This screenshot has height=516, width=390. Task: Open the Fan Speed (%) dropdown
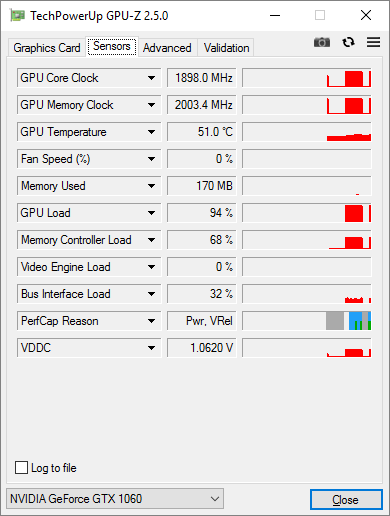151,159
